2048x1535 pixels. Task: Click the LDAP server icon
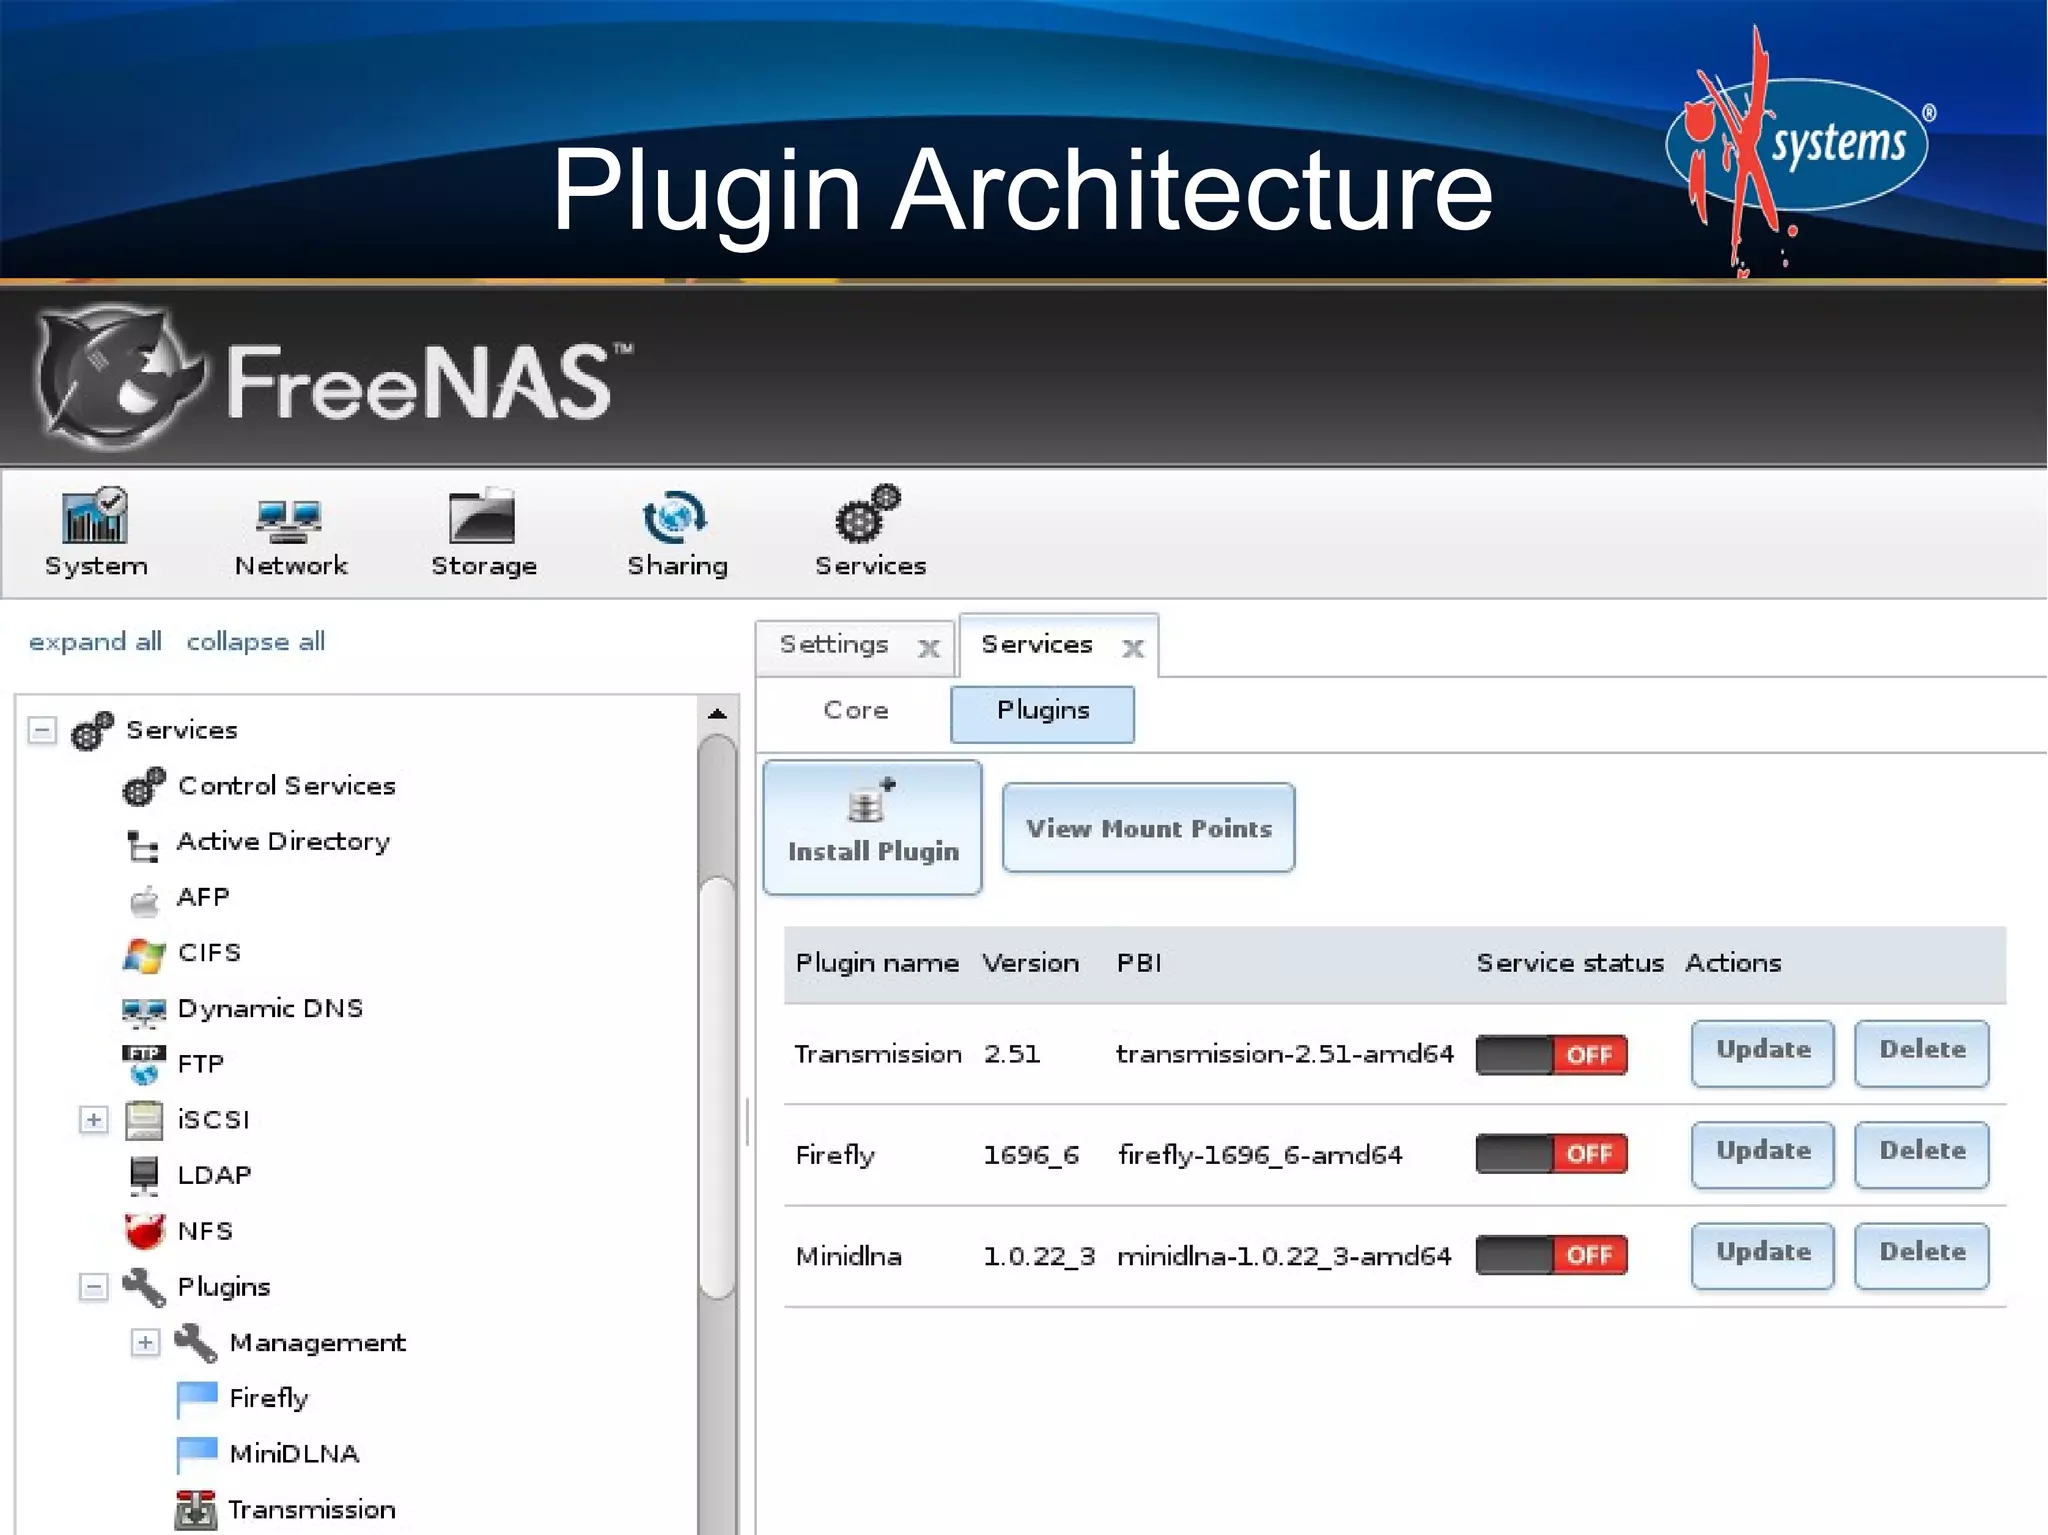pyautogui.click(x=144, y=1176)
